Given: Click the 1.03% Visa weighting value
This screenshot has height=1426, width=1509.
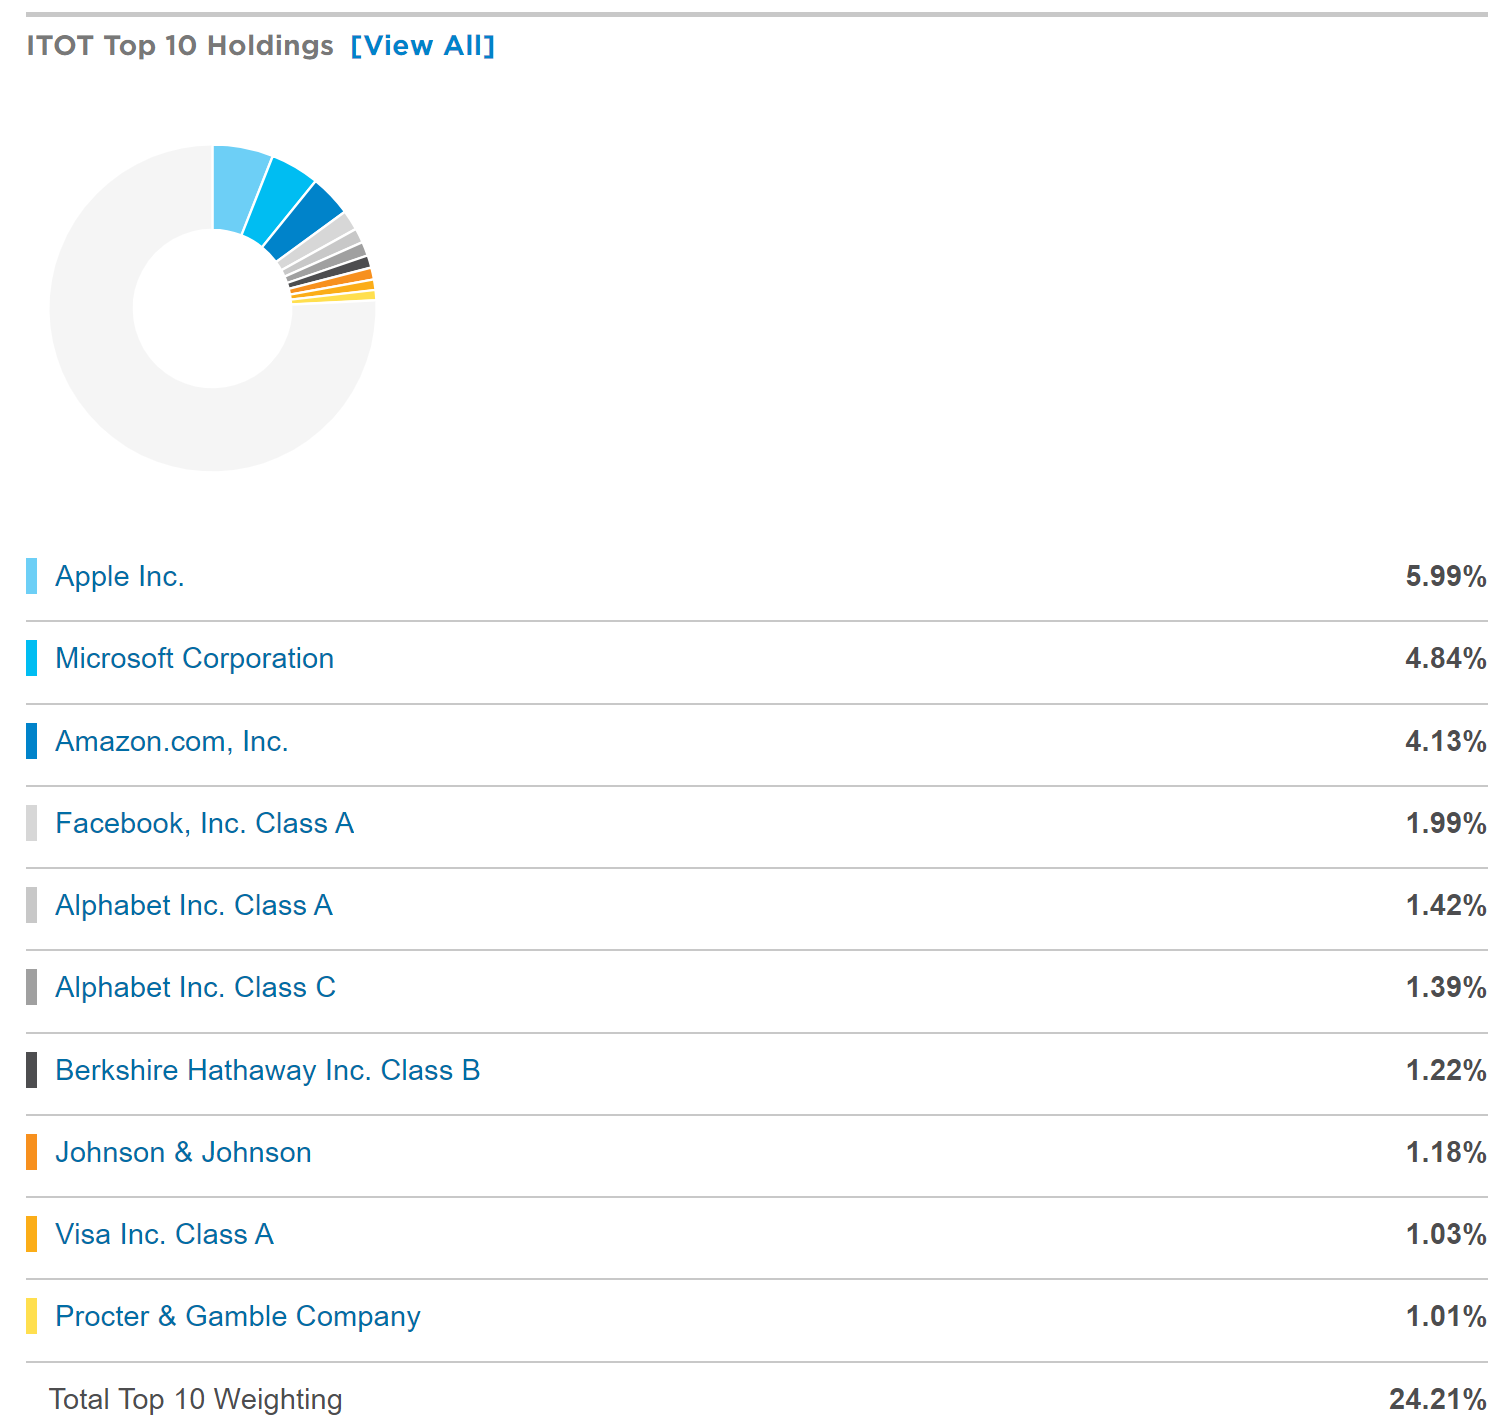Looking at the screenshot, I should [x=1446, y=1234].
